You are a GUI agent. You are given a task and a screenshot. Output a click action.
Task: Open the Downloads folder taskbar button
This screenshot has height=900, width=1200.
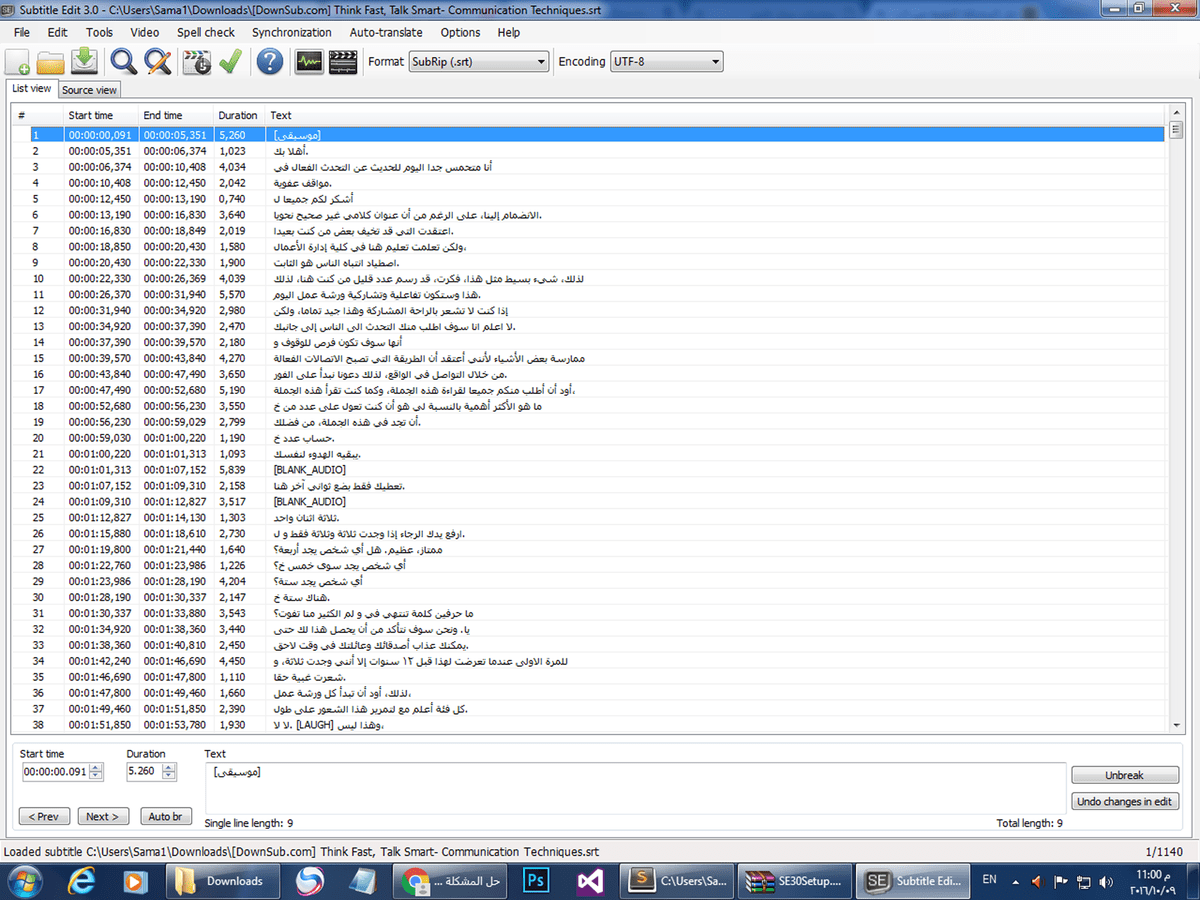(221, 882)
